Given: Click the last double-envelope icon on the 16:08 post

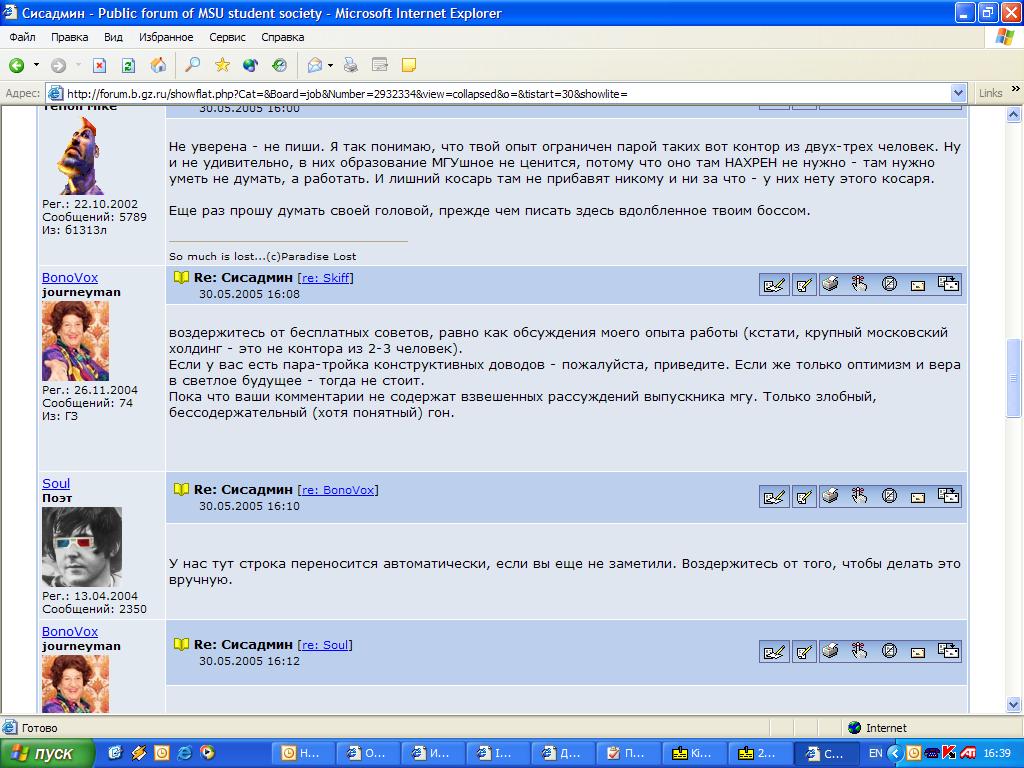Looking at the screenshot, I should (948, 284).
